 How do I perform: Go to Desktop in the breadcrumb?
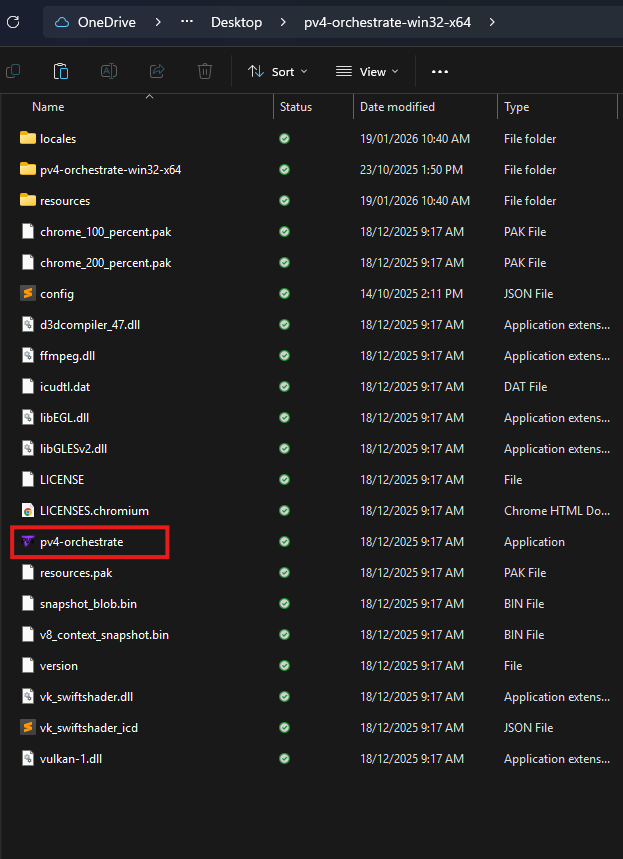[x=237, y=22]
